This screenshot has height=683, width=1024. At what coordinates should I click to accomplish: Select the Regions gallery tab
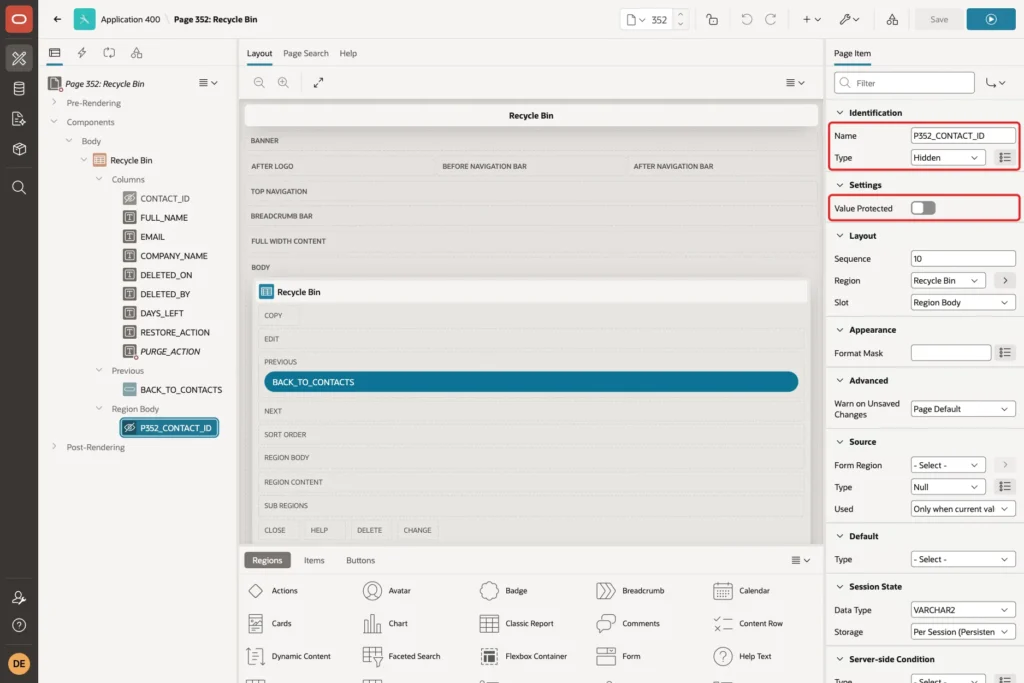(x=267, y=560)
